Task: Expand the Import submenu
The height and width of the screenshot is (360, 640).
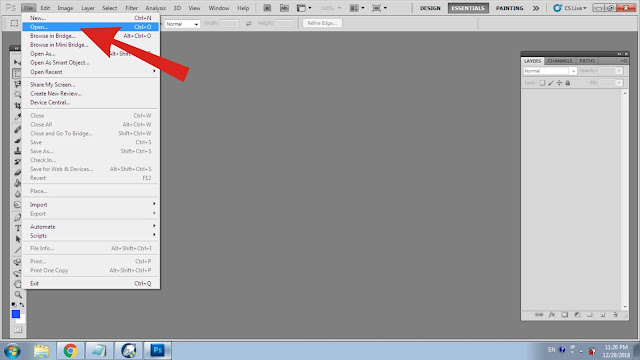Action: tap(91, 204)
